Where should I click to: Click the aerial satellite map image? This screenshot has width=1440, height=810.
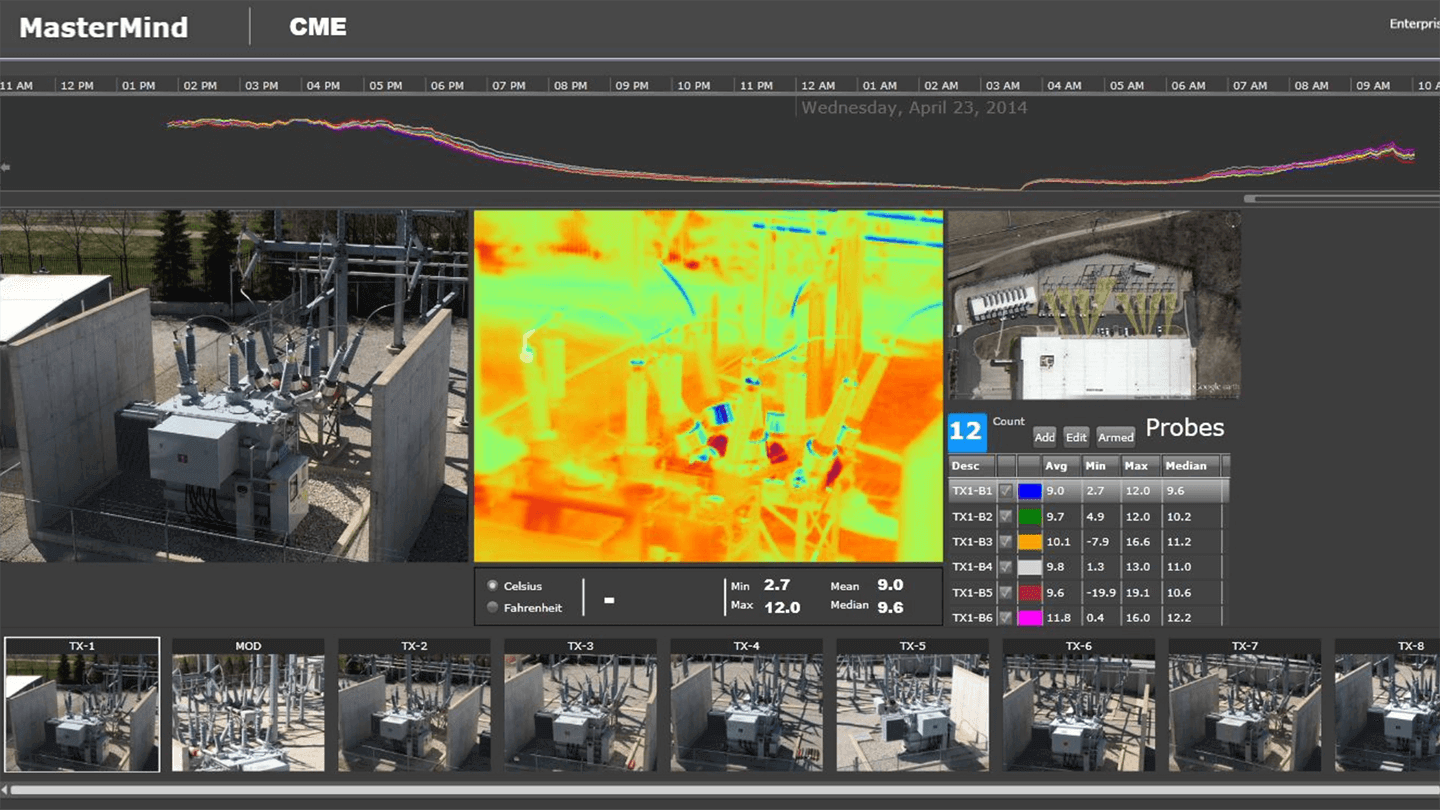tap(1094, 305)
